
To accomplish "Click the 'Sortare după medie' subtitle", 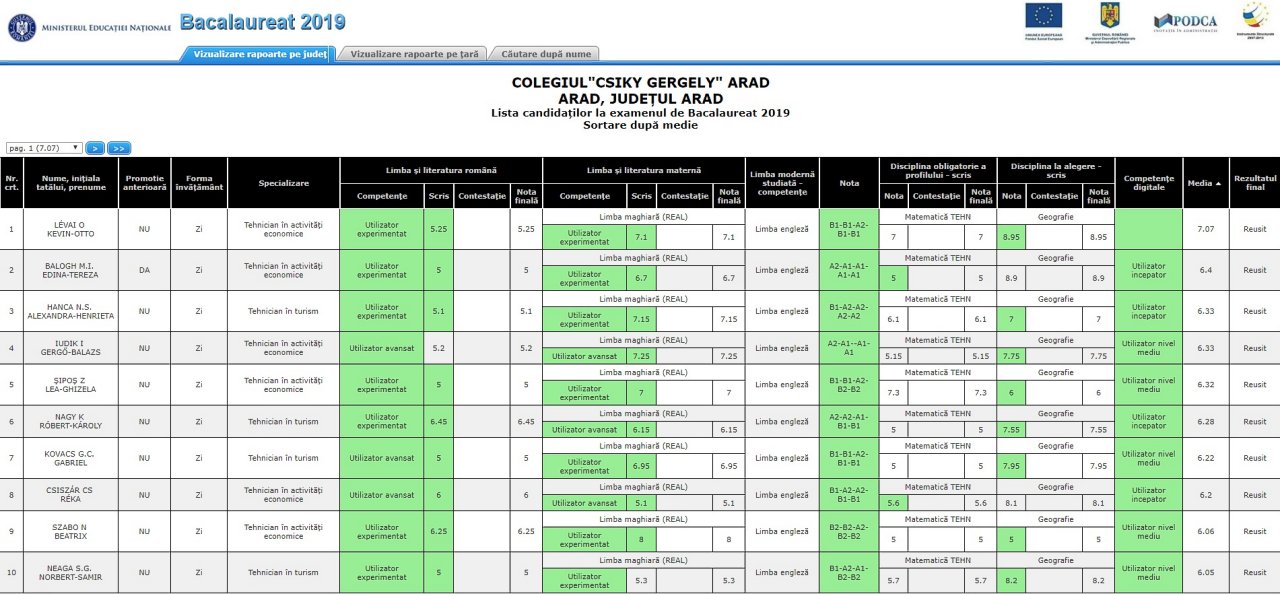I will tap(640, 125).
